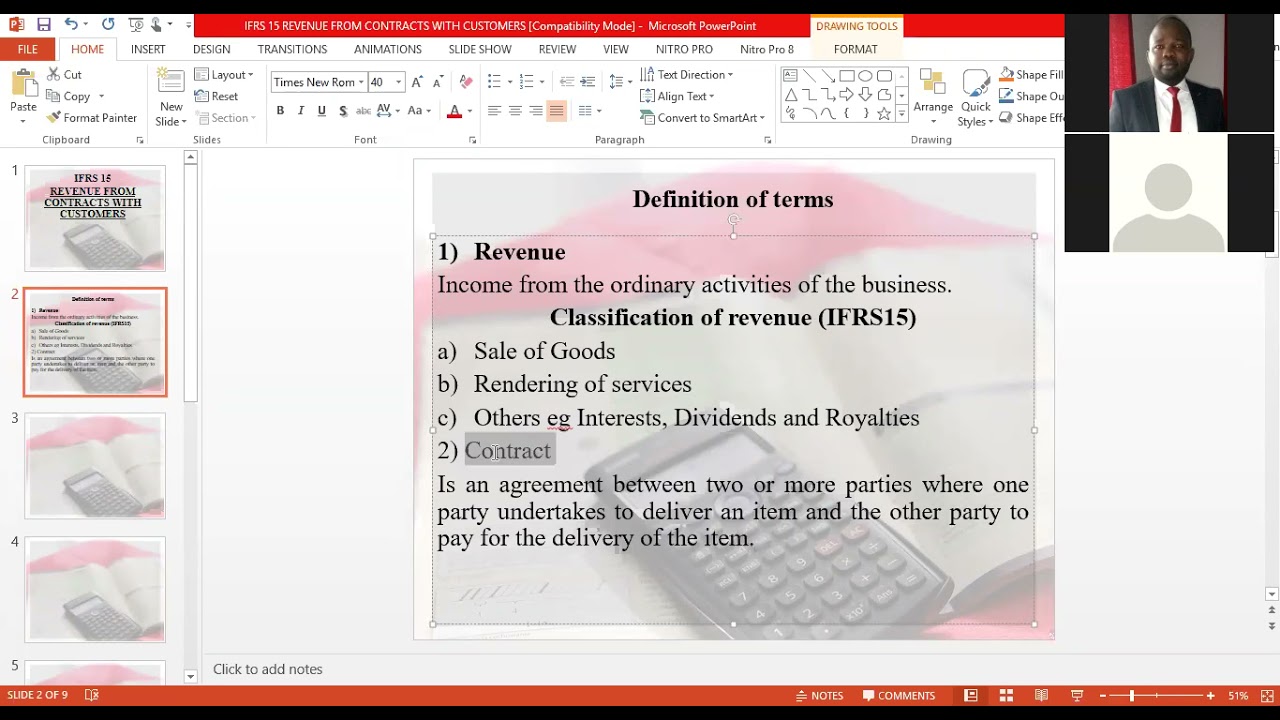Click the NOTES button in status bar
1280x720 pixels.
[819, 696]
